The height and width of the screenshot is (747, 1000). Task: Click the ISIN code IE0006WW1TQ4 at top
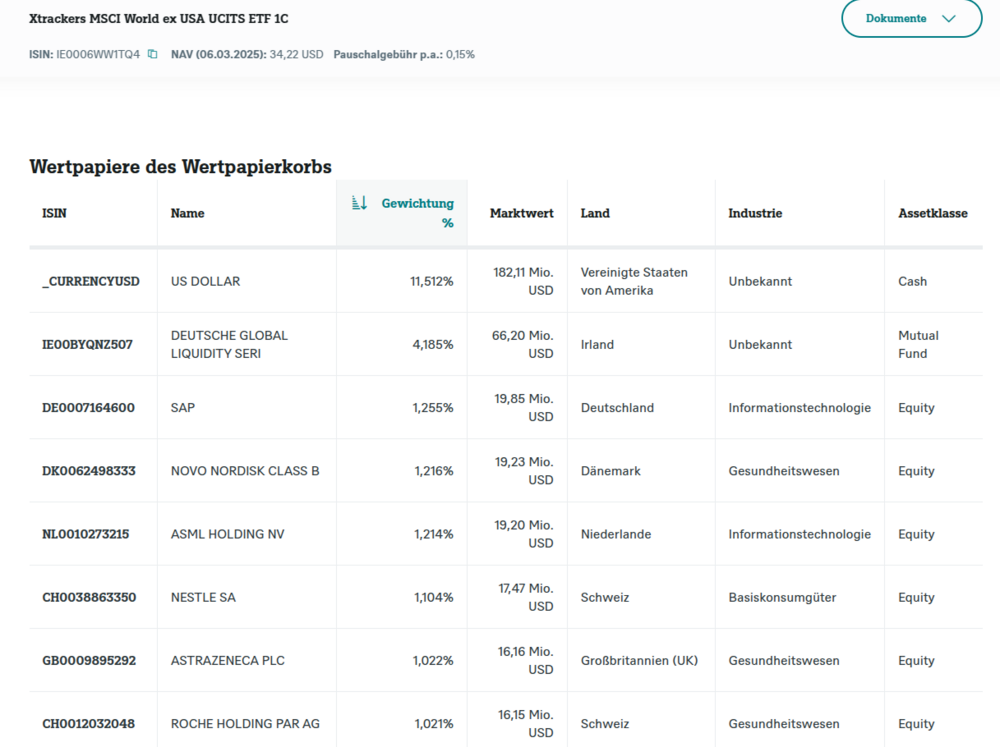[x=98, y=54]
